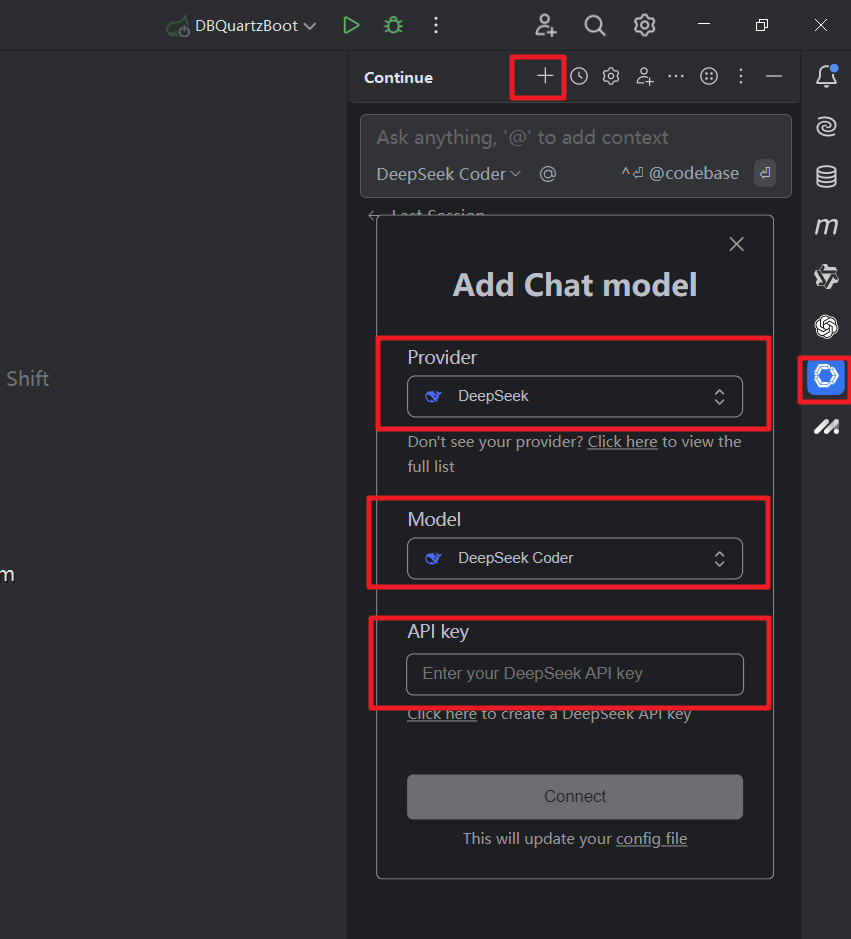
Task: Open the star-shaped AI tool in sidebar
Action: (x=826, y=276)
